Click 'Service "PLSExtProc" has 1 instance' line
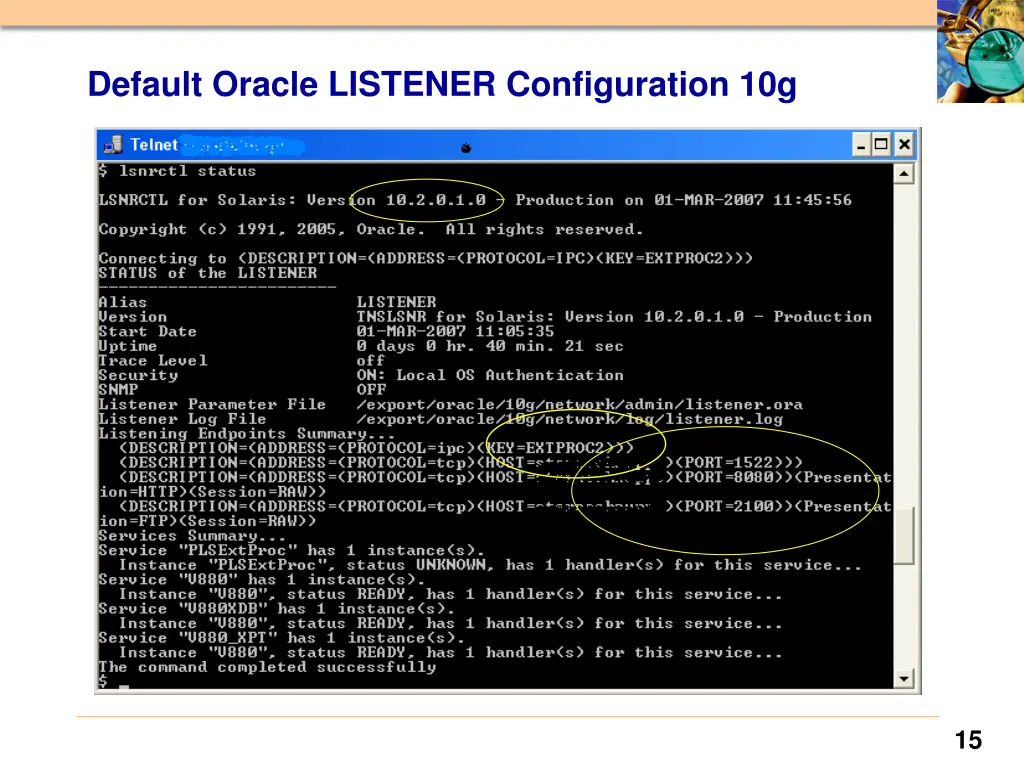 coord(291,550)
